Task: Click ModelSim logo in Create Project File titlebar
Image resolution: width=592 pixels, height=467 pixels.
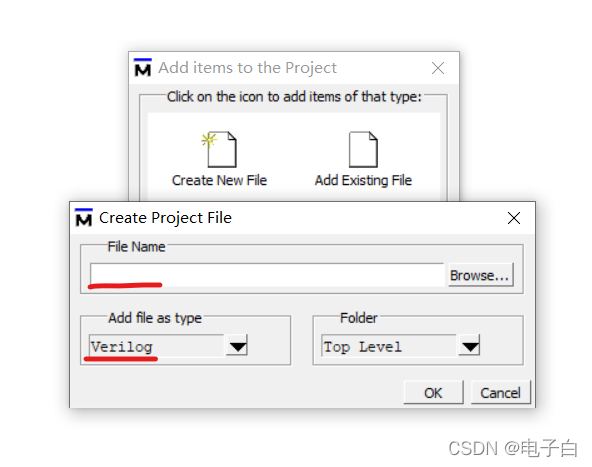Action: click(84, 217)
